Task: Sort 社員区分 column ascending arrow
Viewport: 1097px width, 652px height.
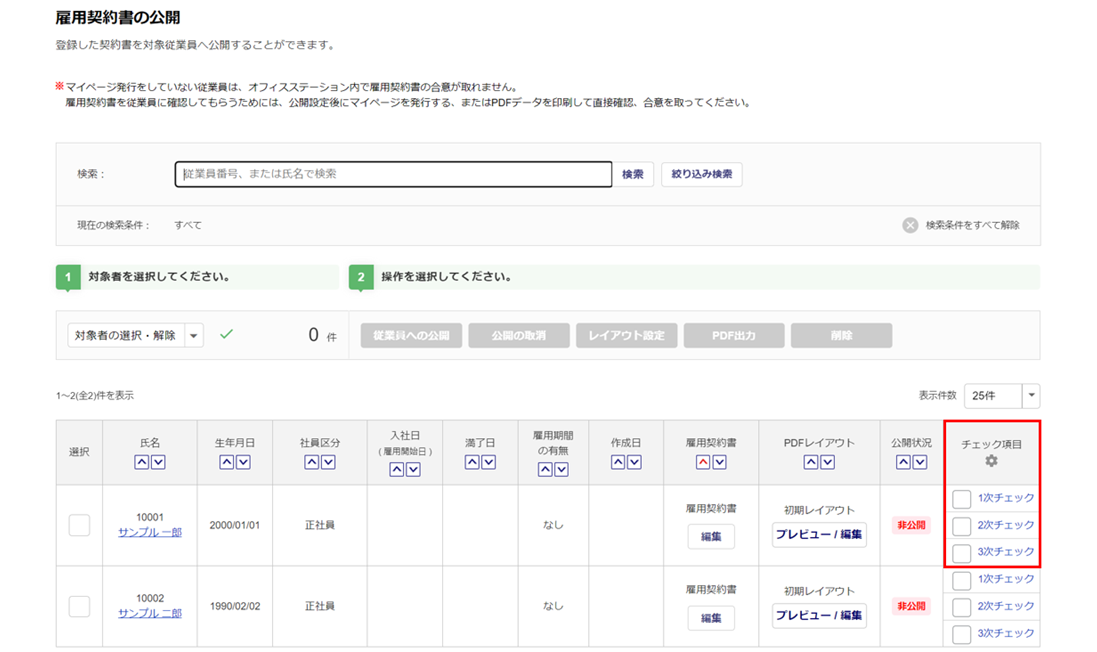Action: [x=311, y=462]
